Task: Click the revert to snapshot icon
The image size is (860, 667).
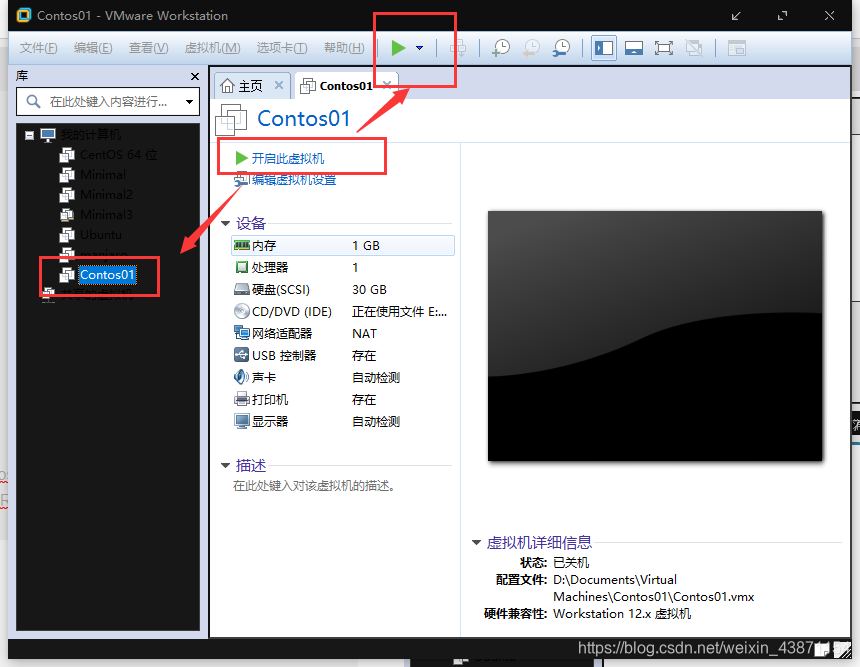Action: point(531,48)
